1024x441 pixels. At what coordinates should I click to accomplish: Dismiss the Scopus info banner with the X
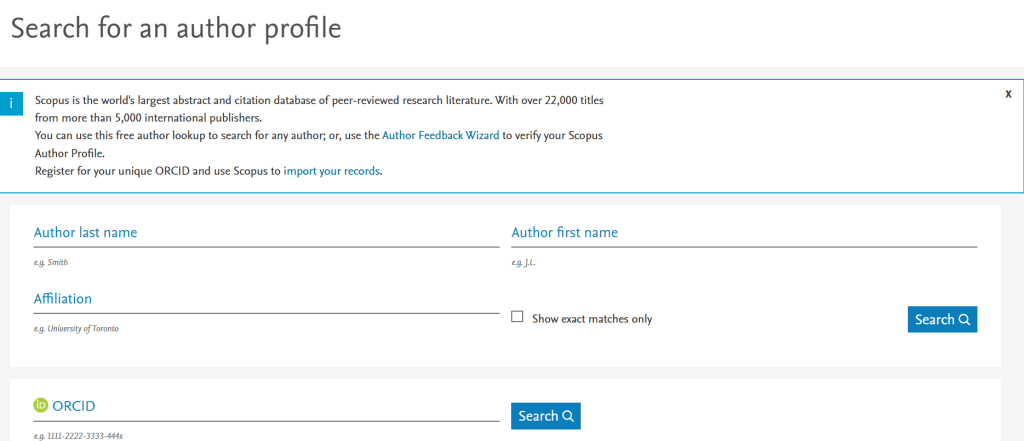pos(1008,93)
